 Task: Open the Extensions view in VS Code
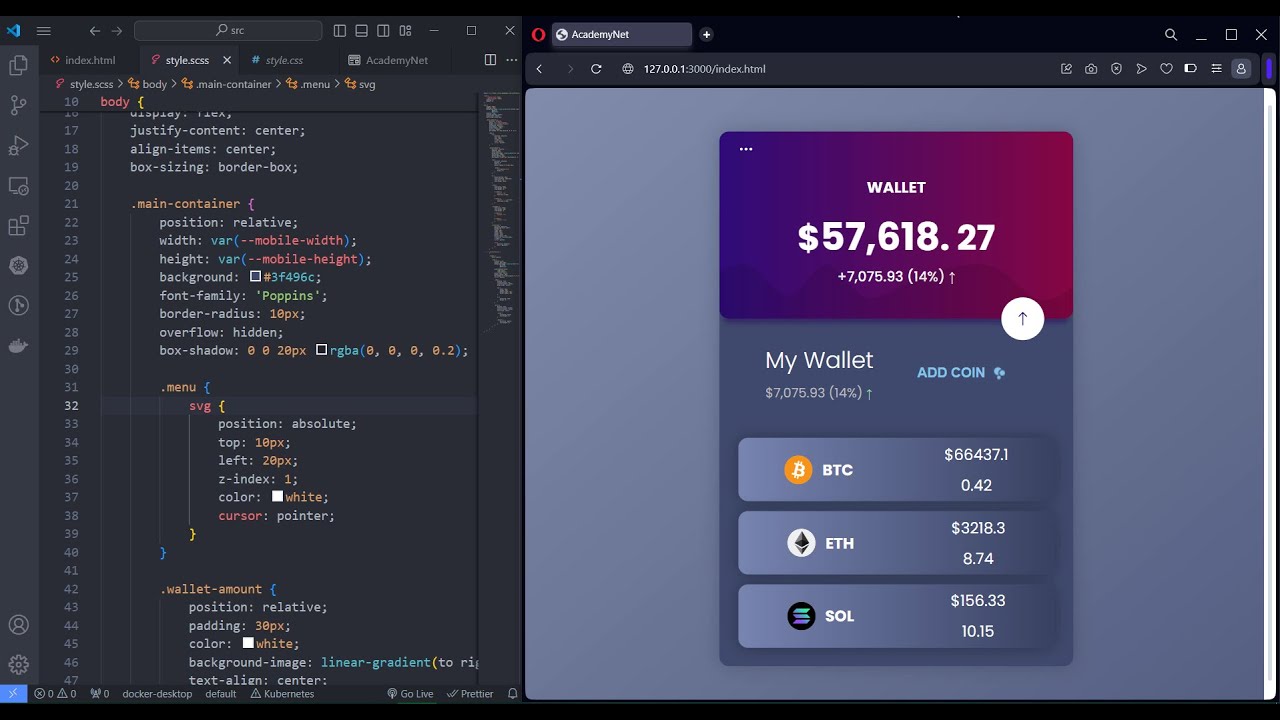pos(18,226)
